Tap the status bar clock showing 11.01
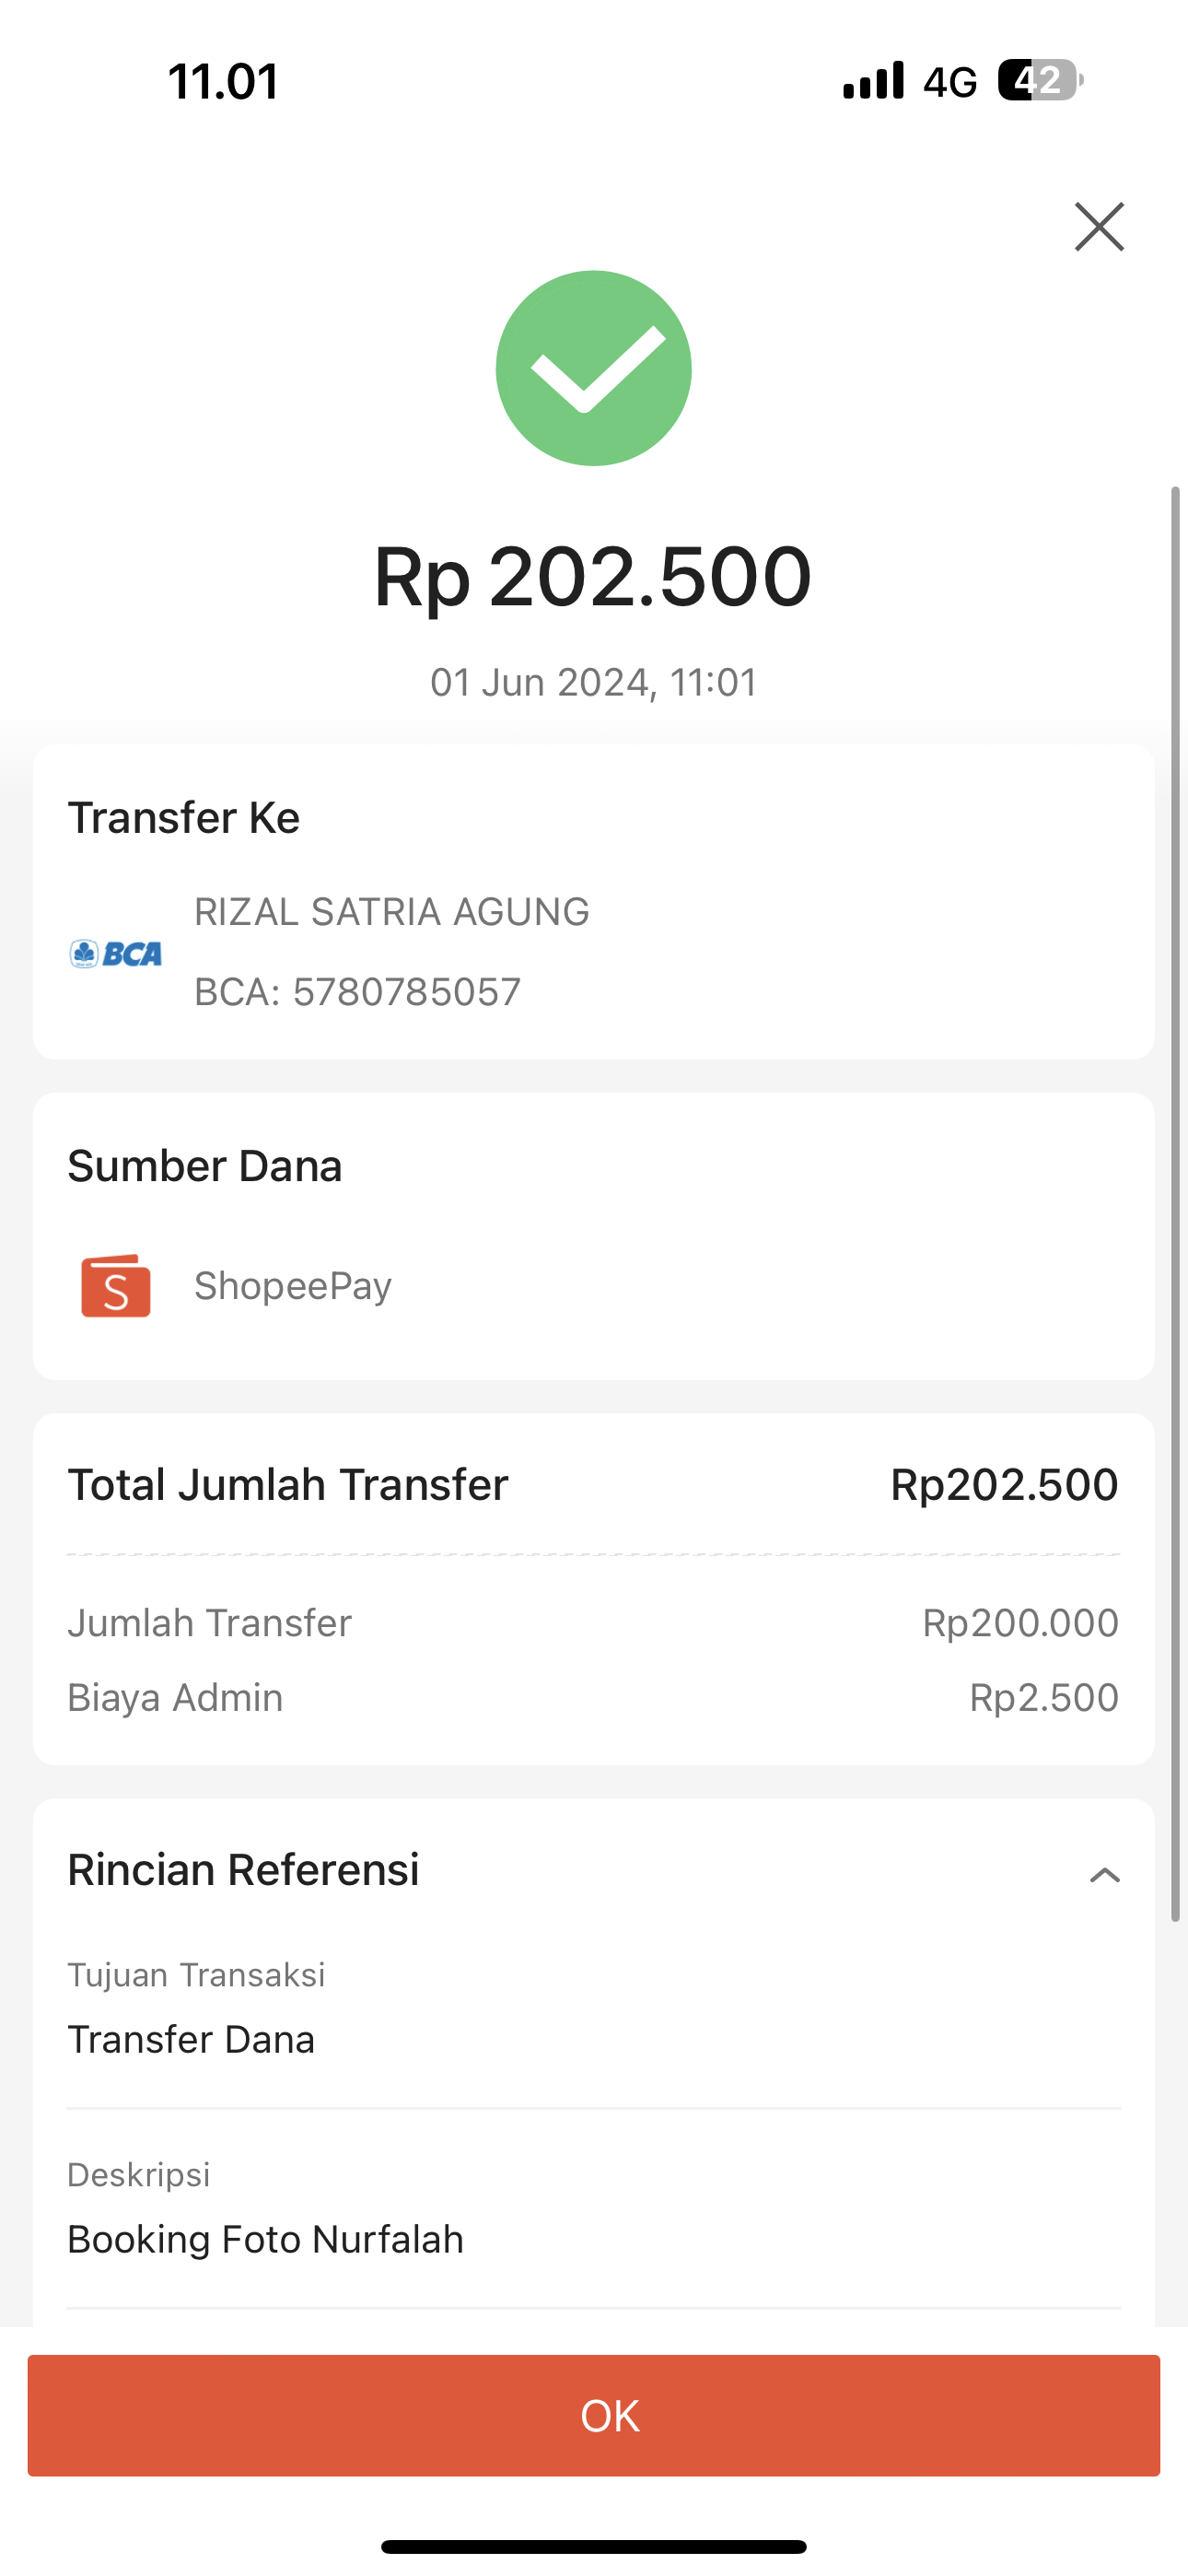Viewport: 1188px width, 2576px height. tap(223, 81)
